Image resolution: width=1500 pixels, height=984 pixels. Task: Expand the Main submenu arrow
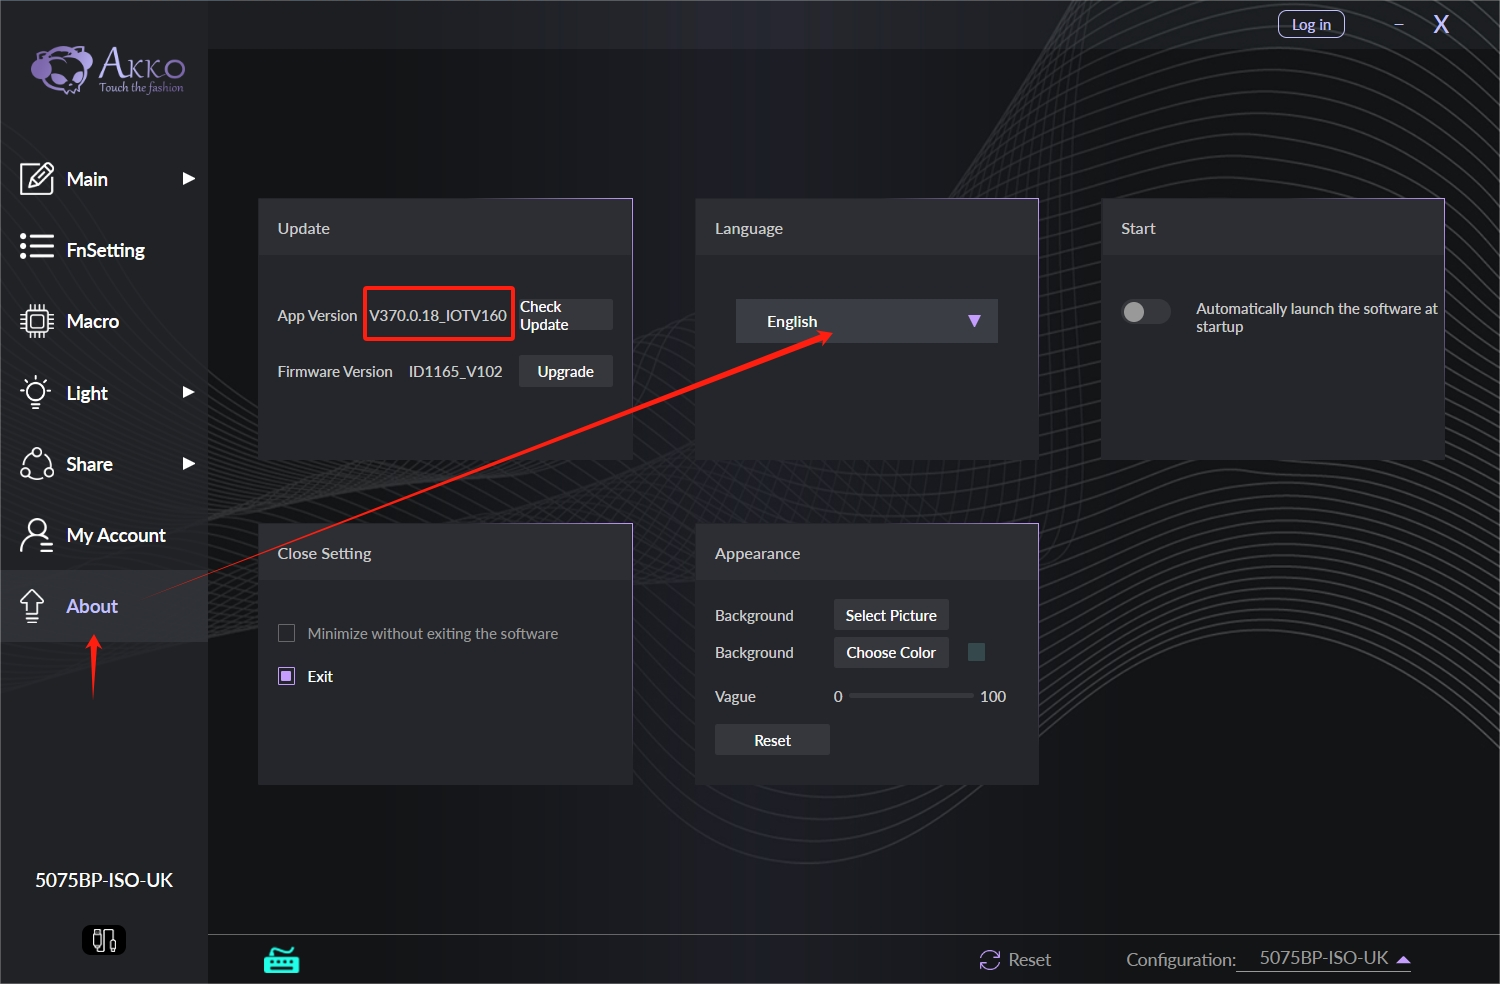[x=188, y=179]
